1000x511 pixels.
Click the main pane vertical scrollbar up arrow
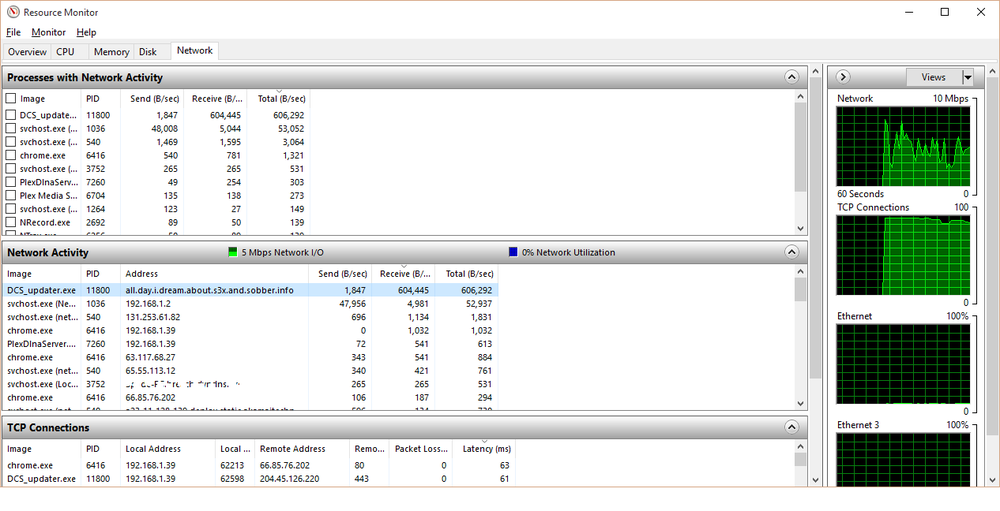[x=815, y=71]
